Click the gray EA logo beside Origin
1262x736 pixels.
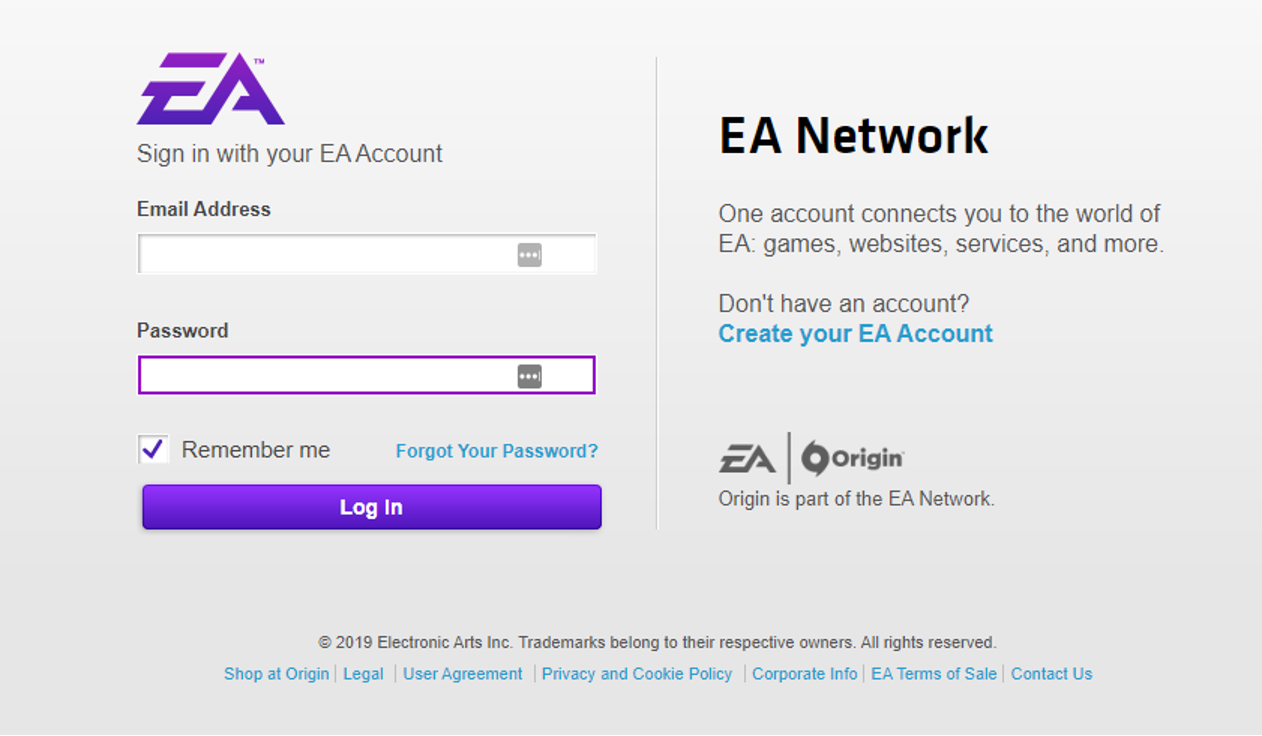tap(747, 459)
